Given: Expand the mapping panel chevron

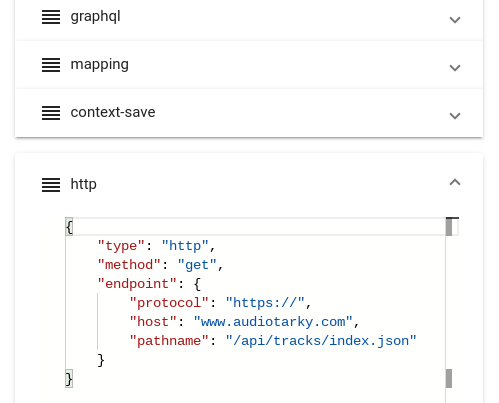Looking at the screenshot, I should [x=455, y=68].
